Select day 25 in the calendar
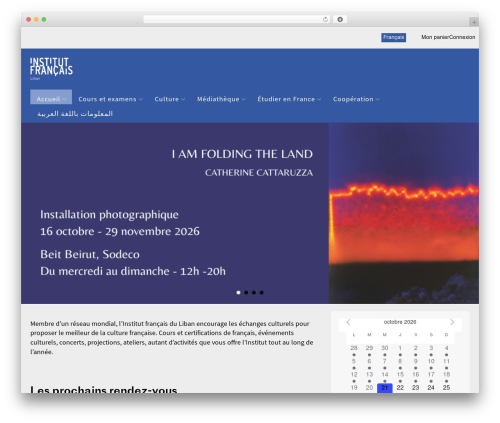 coord(446,388)
